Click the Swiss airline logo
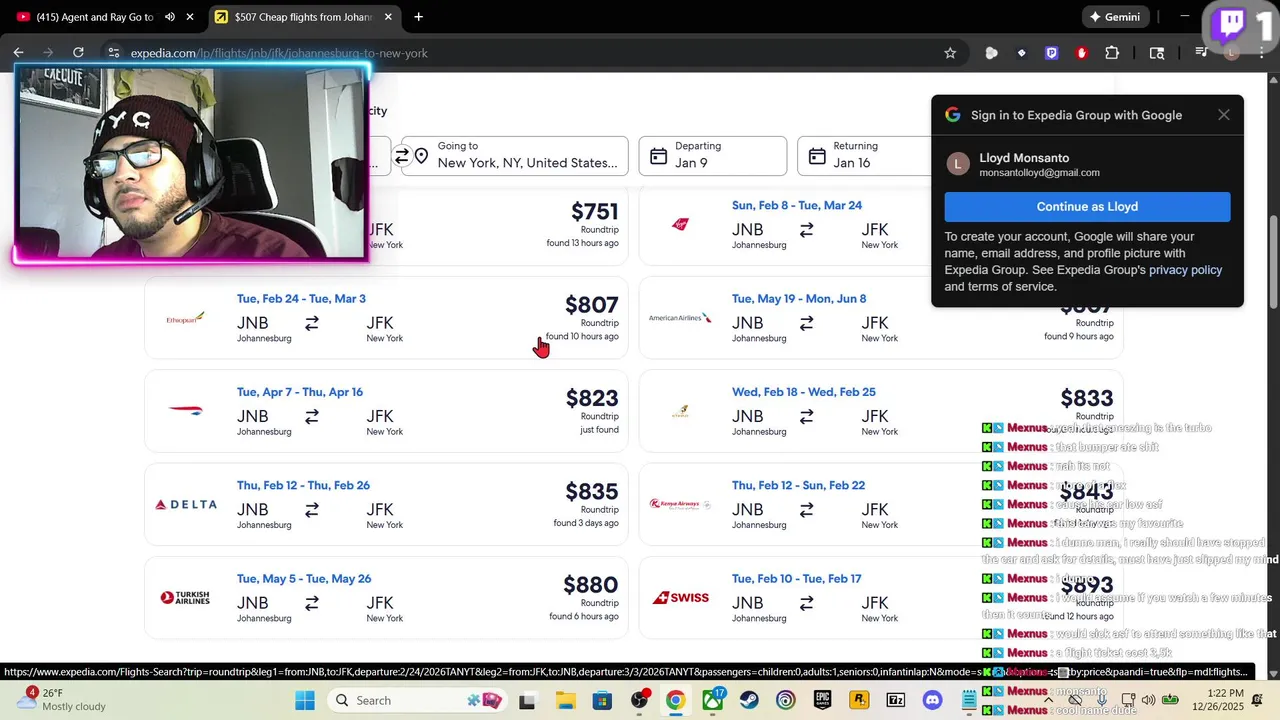1280x720 pixels. (x=680, y=597)
